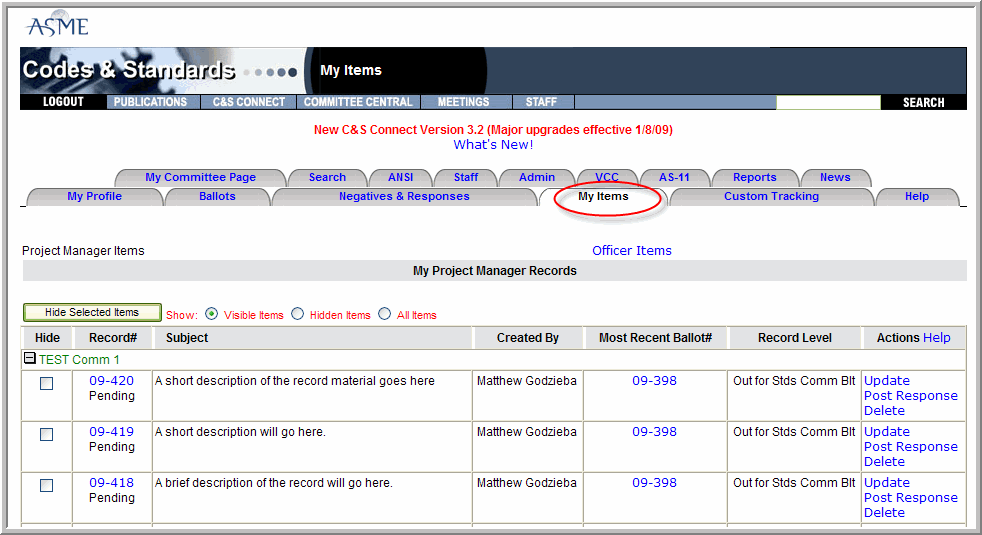Open the Officer Items link
982x535 pixels.
pos(632,251)
